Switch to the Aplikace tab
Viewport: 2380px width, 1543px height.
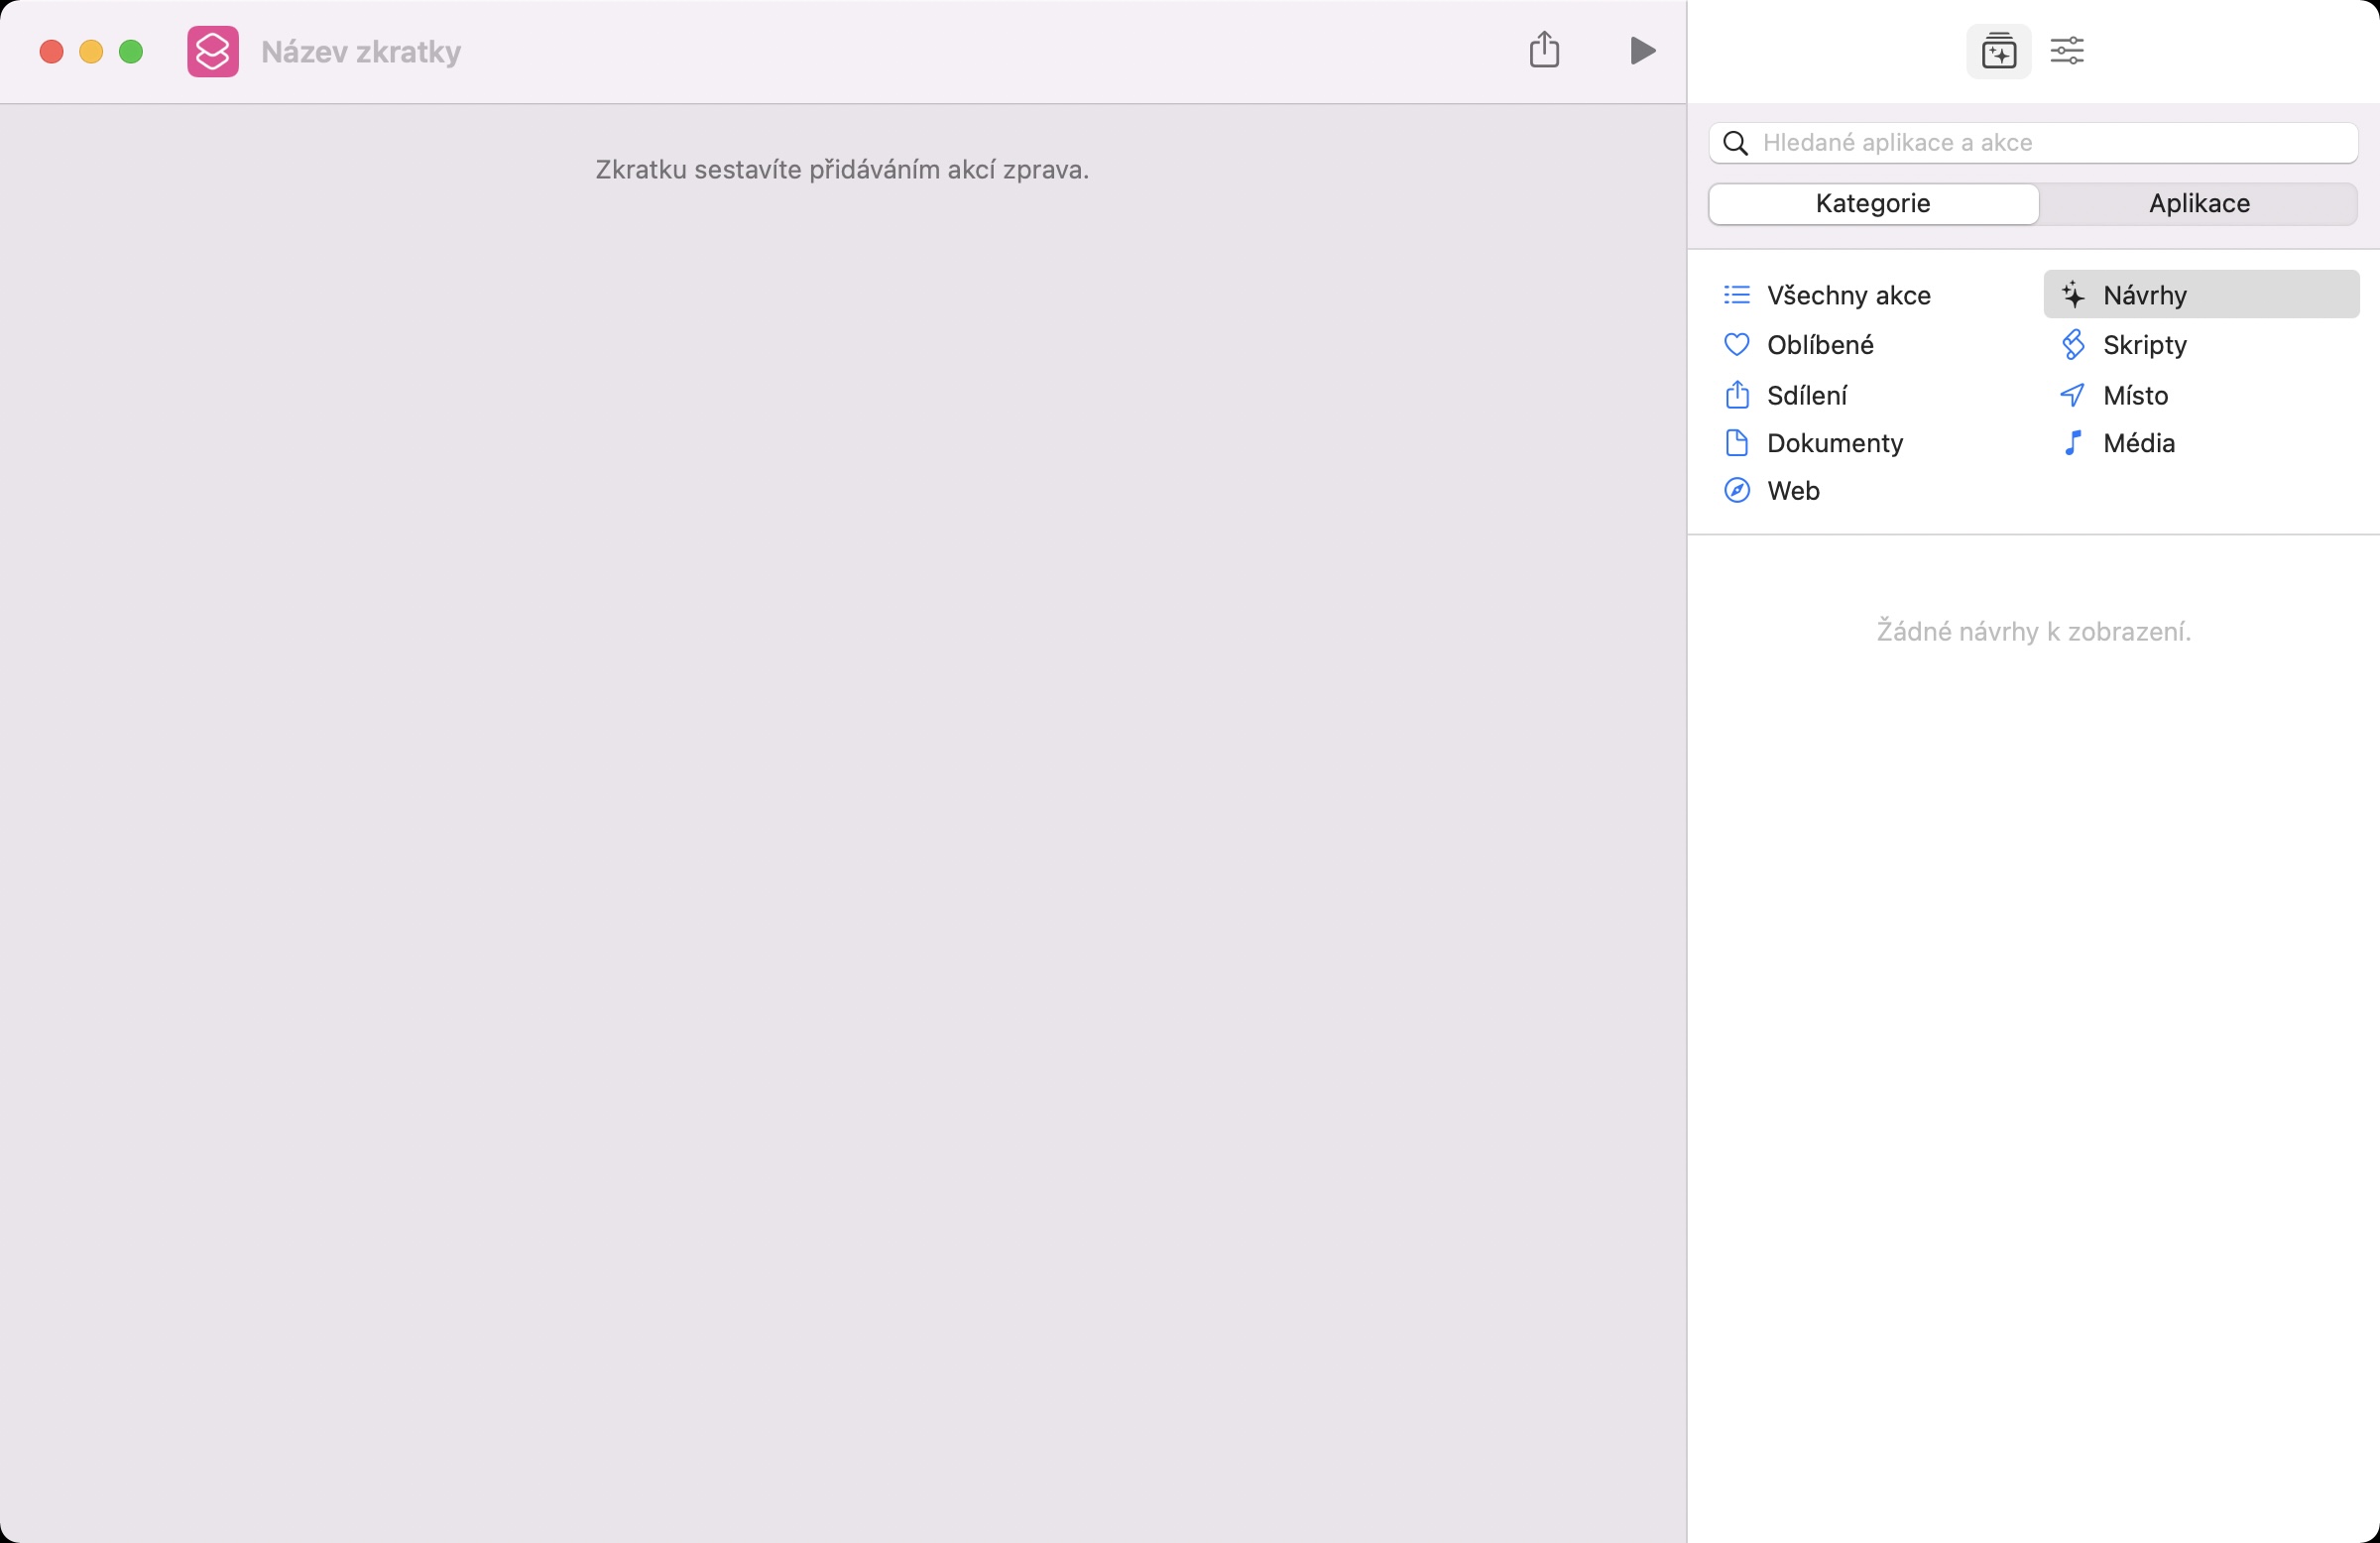point(2198,204)
